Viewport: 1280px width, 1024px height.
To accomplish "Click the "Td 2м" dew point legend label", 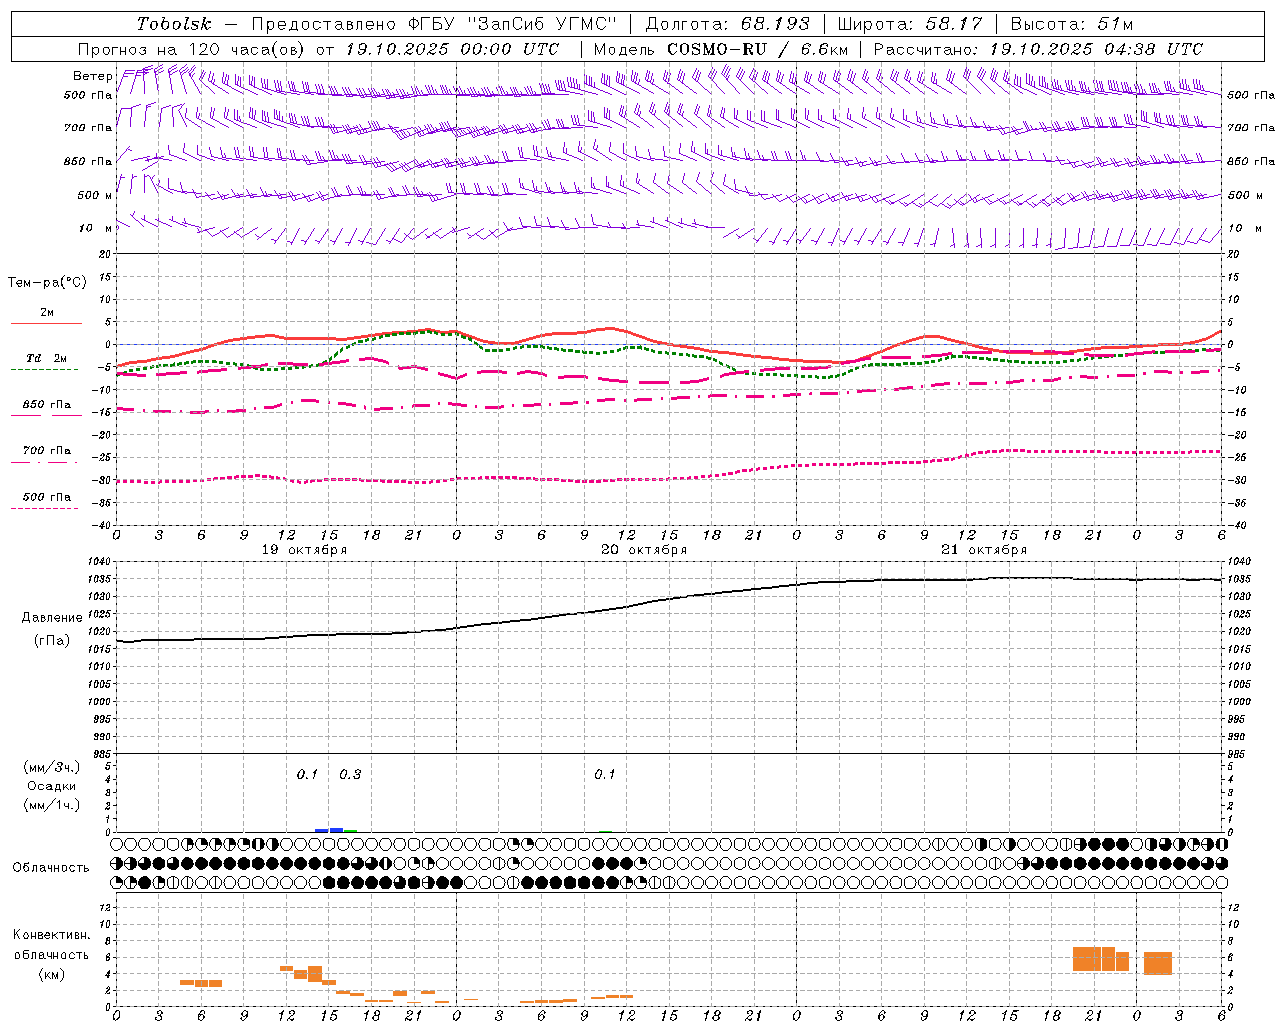I will point(47,358).
